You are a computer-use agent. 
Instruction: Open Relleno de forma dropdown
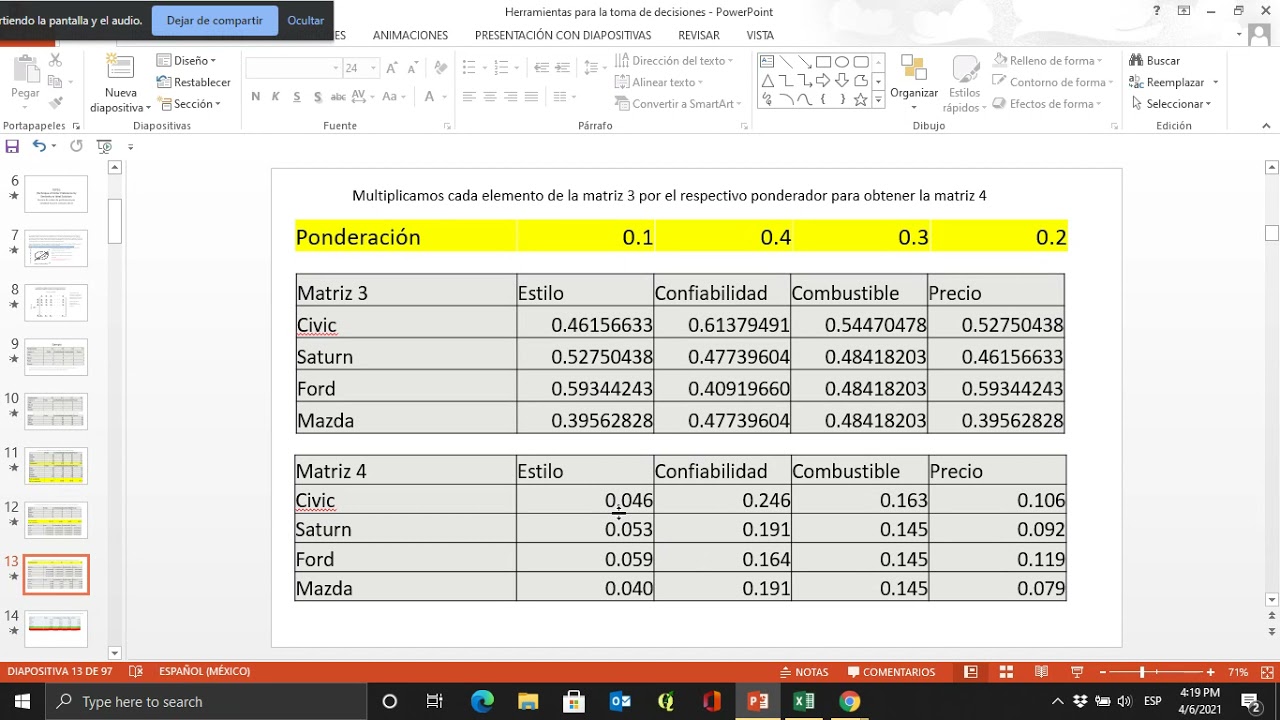point(1052,61)
